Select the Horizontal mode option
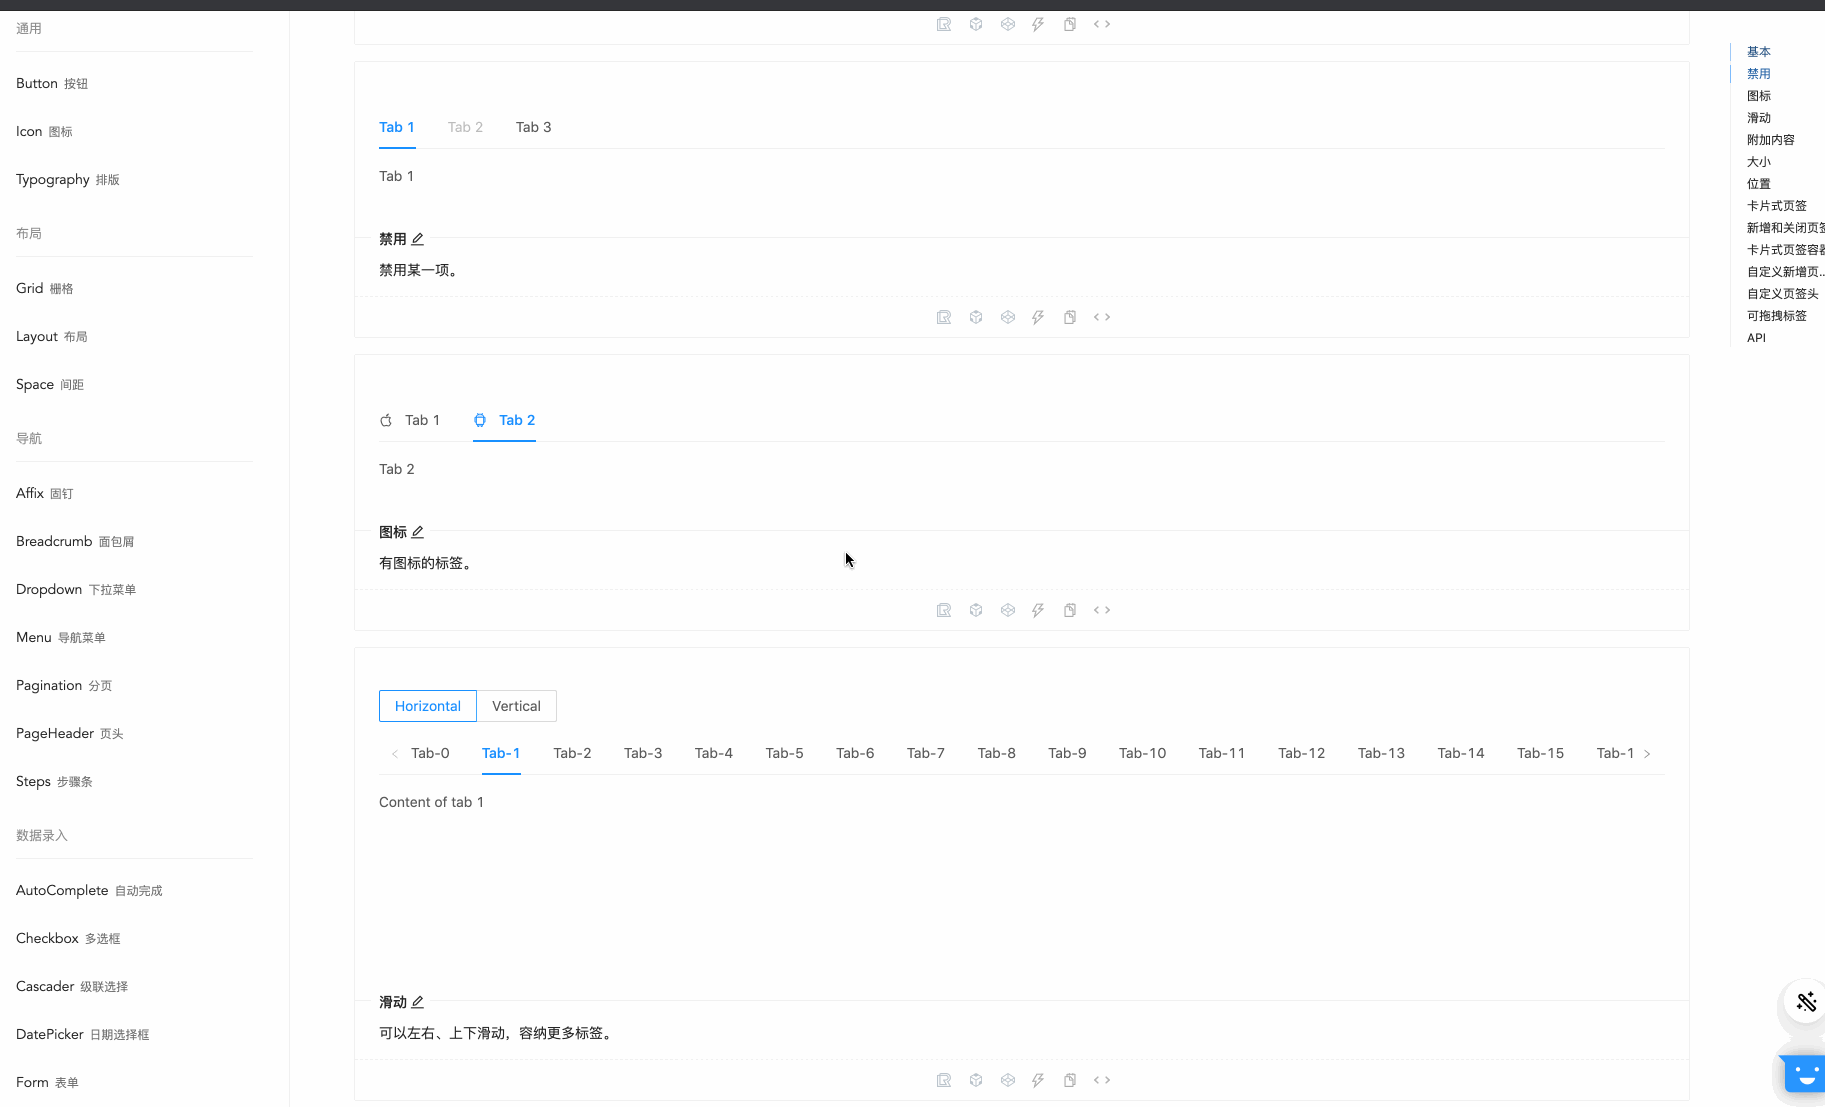 [x=427, y=706]
